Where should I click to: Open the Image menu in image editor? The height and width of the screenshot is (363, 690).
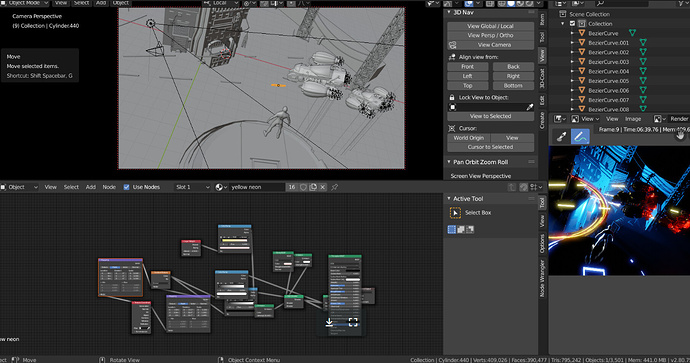click(x=633, y=119)
